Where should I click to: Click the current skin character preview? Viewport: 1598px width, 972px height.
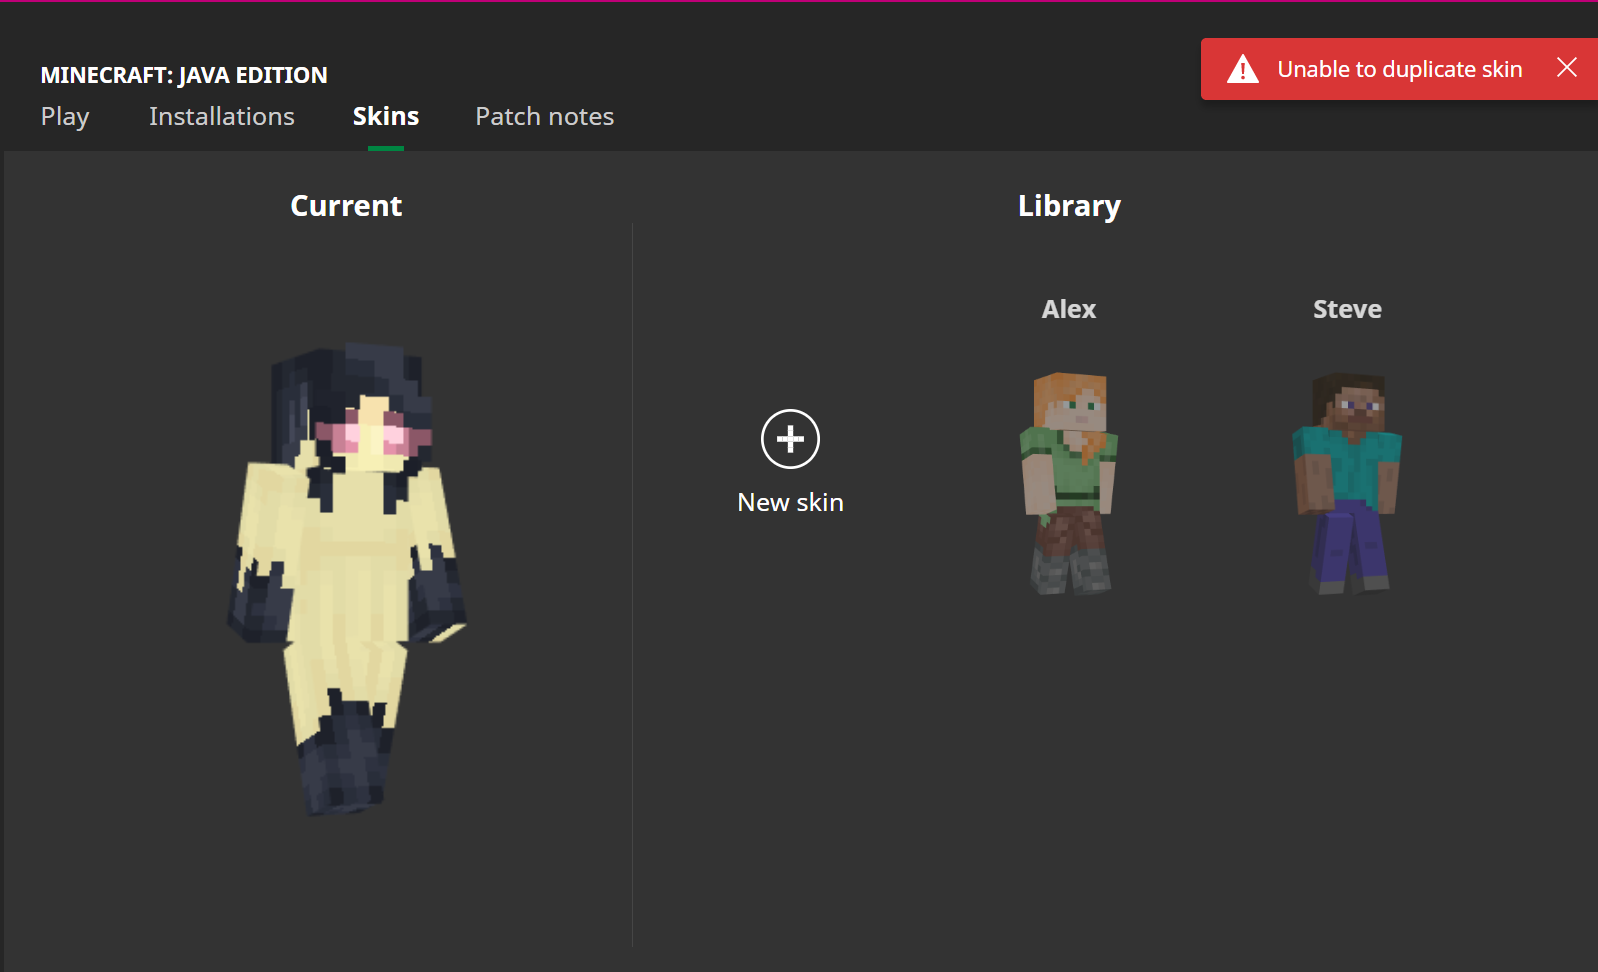(346, 578)
